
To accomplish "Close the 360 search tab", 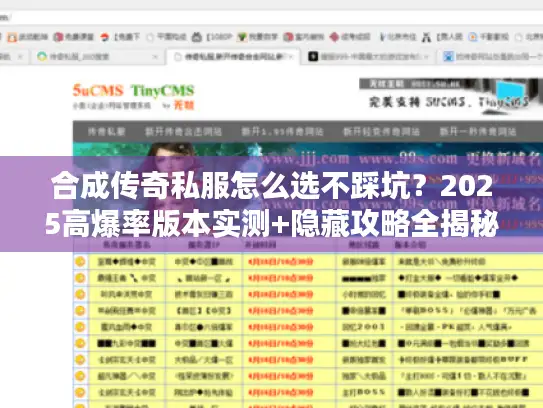I will point(155,56).
